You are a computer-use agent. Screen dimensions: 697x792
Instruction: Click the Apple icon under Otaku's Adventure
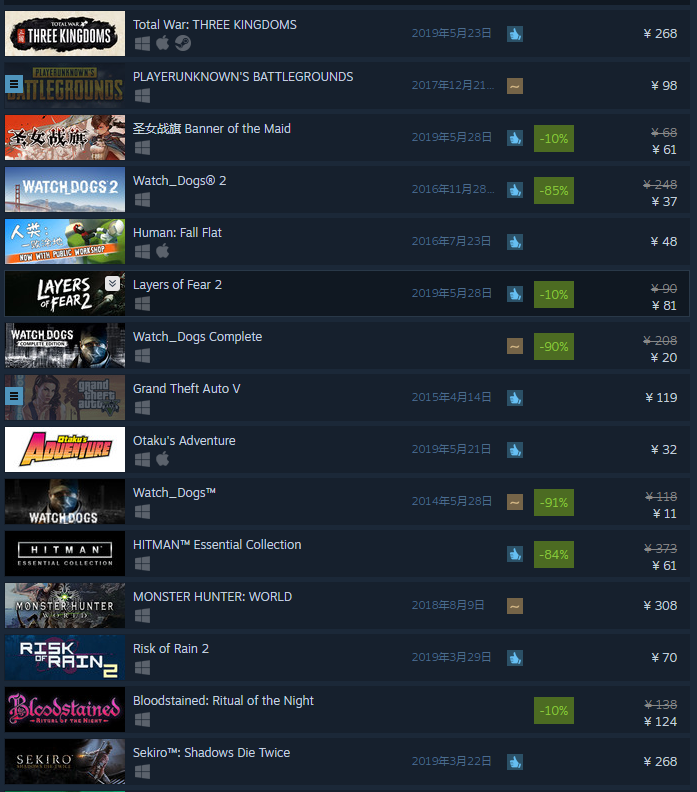(163, 459)
